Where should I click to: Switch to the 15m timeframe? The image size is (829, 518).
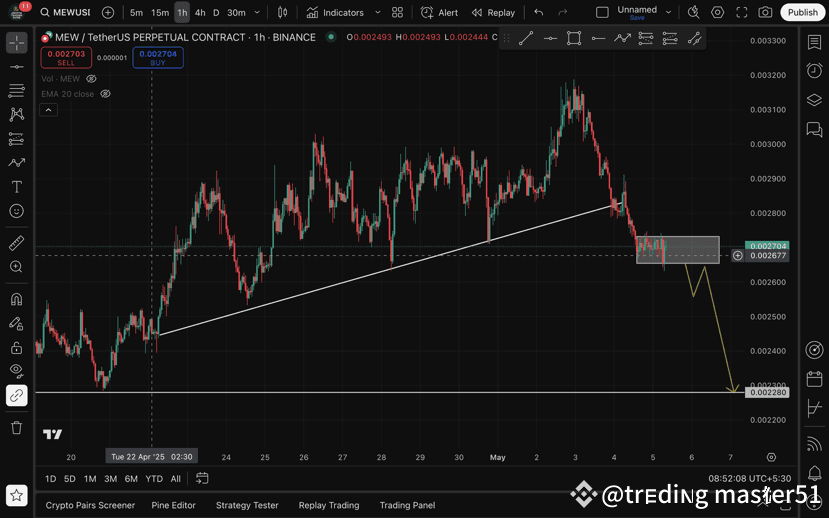(160, 12)
